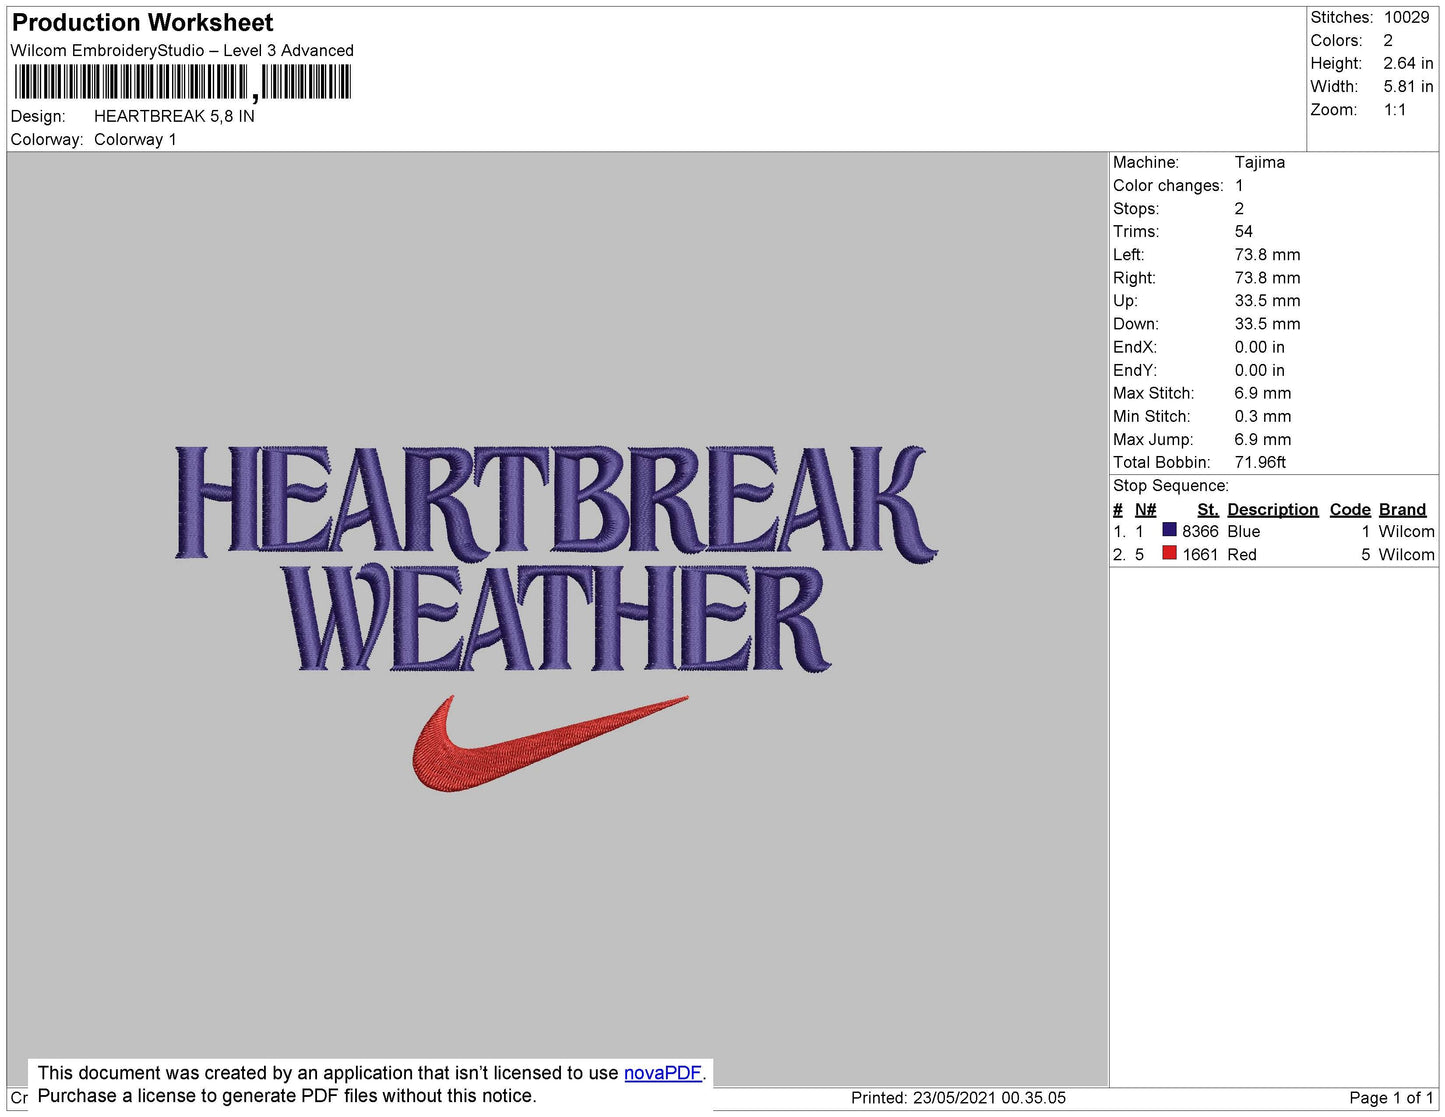Click the 'Colorway 1' value
Viewport: 1445px width, 1117px height.
pyautogui.click(x=135, y=139)
